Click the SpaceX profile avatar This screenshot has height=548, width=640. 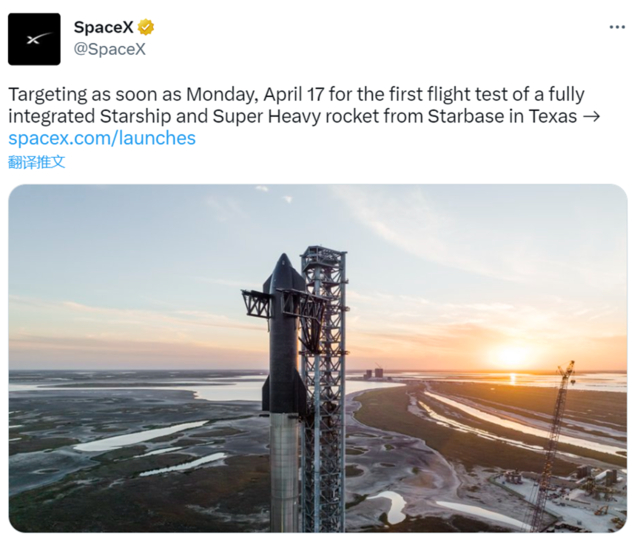[34, 39]
